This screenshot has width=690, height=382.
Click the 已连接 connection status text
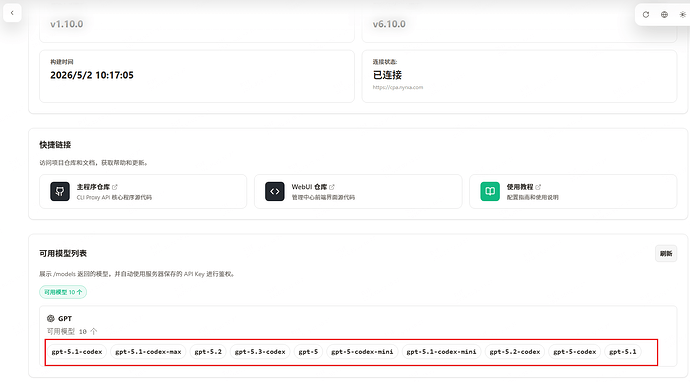coord(387,75)
